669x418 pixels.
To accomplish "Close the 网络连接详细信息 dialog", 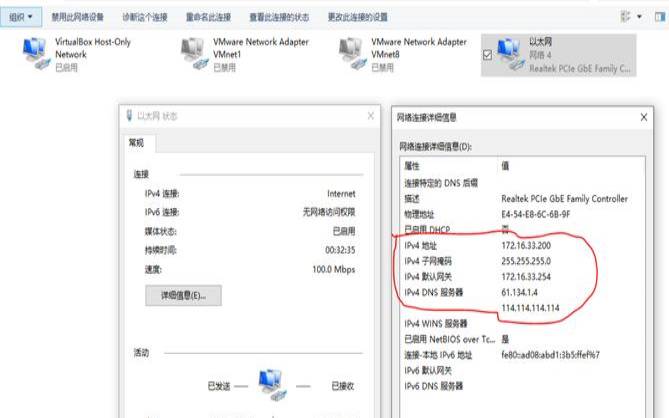I will pyautogui.click(x=644, y=116).
